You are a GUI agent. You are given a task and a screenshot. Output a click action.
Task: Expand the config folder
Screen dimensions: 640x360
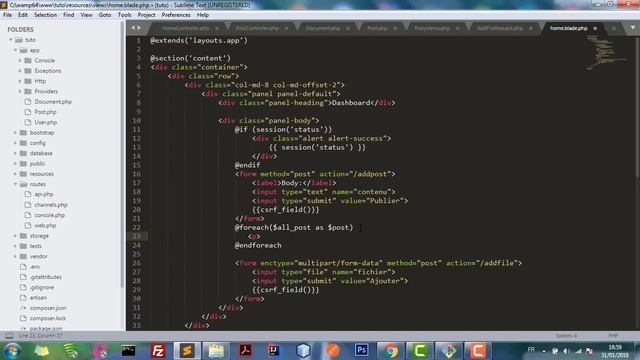15,143
